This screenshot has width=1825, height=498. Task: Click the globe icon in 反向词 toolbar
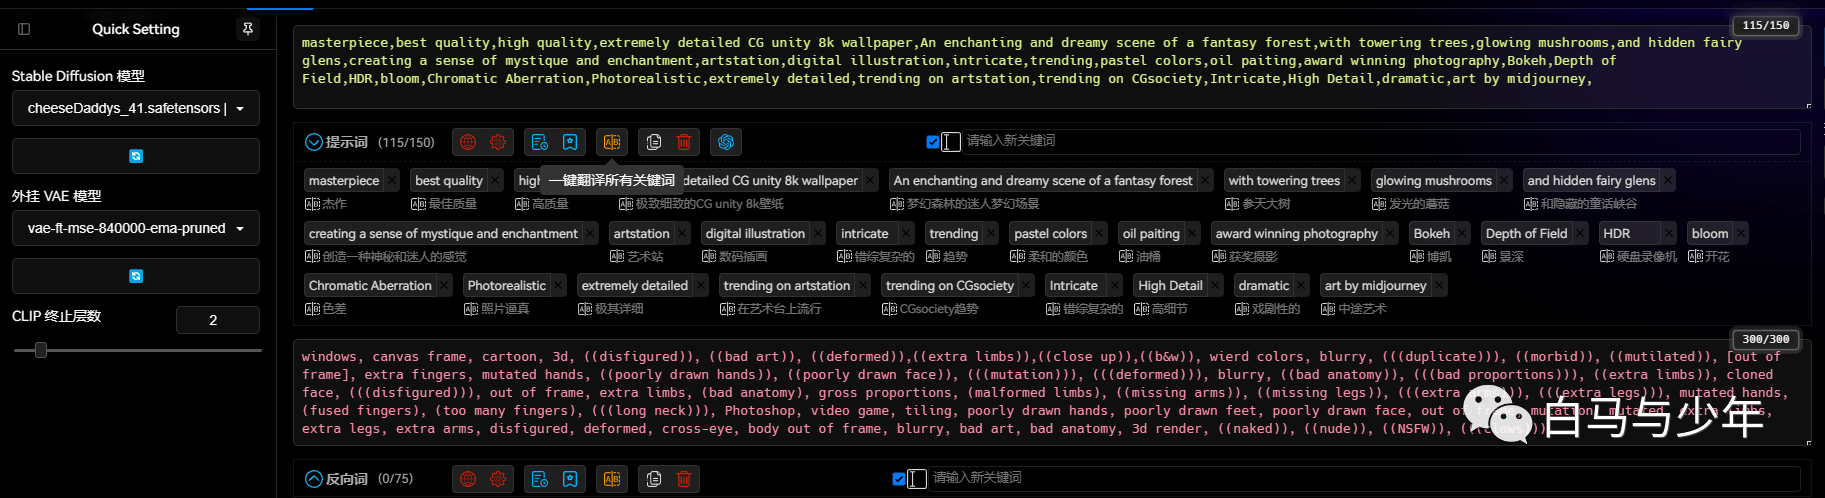pos(468,479)
